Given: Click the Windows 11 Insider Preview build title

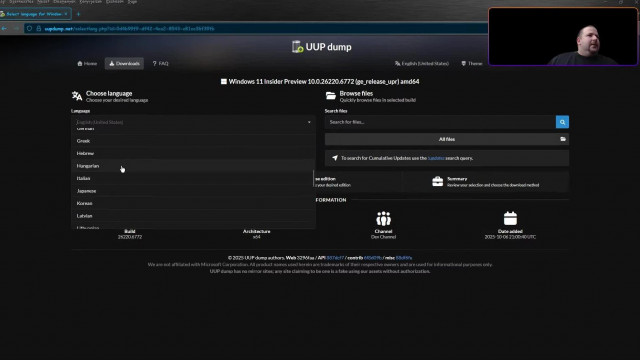Looking at the screenshot, I should coord(324,82).
